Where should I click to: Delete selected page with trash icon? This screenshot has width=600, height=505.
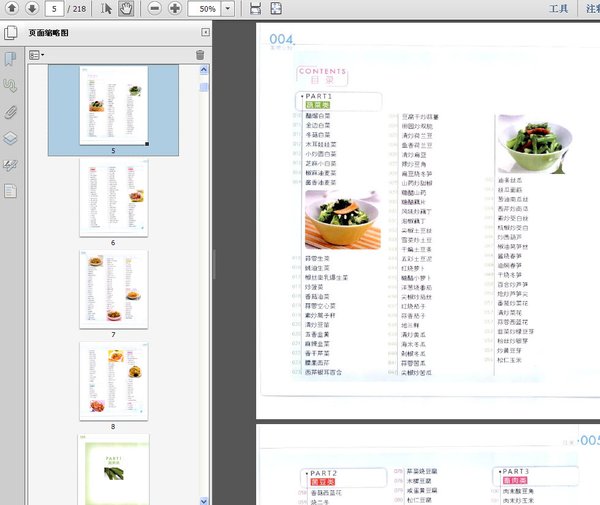pos(200,55)
